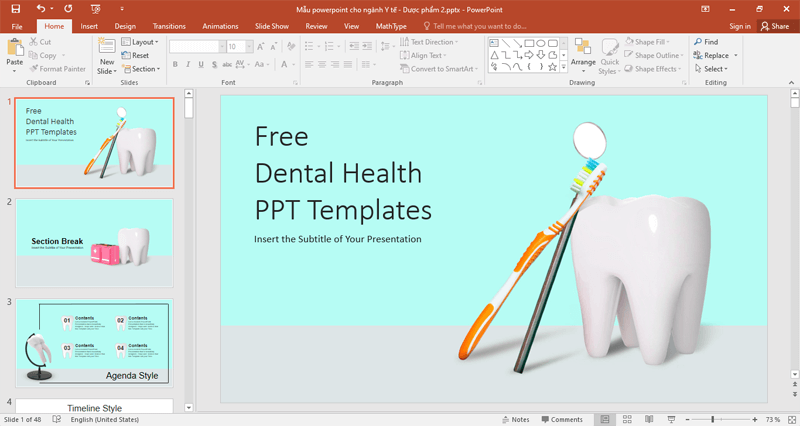Toggle text Shadow formatting
This screenshot has width=800, height=426.
[x=214, y=64]
